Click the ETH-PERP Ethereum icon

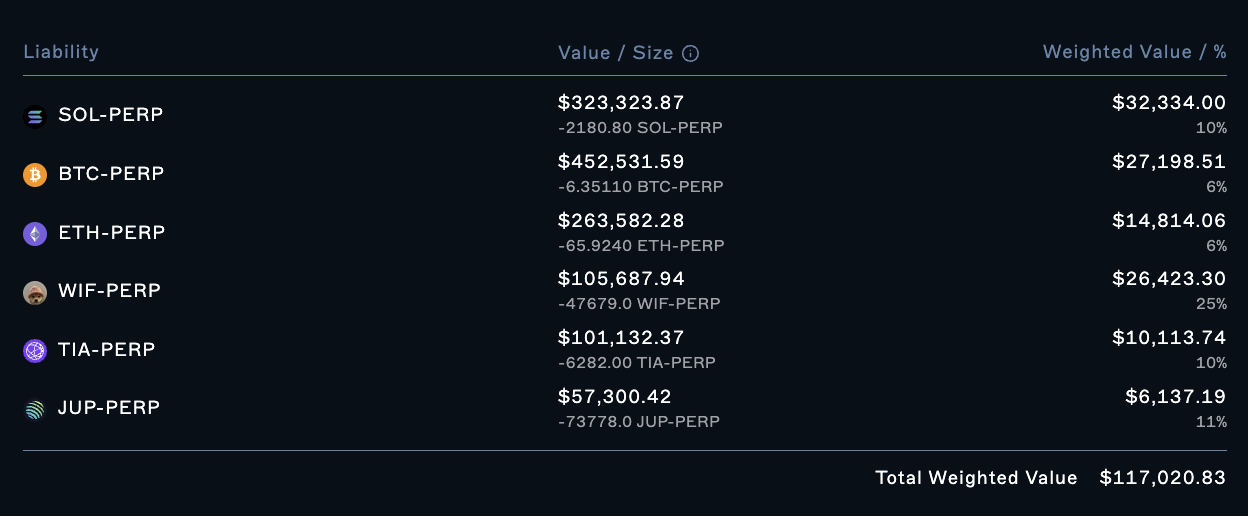[x=35, y=234]
